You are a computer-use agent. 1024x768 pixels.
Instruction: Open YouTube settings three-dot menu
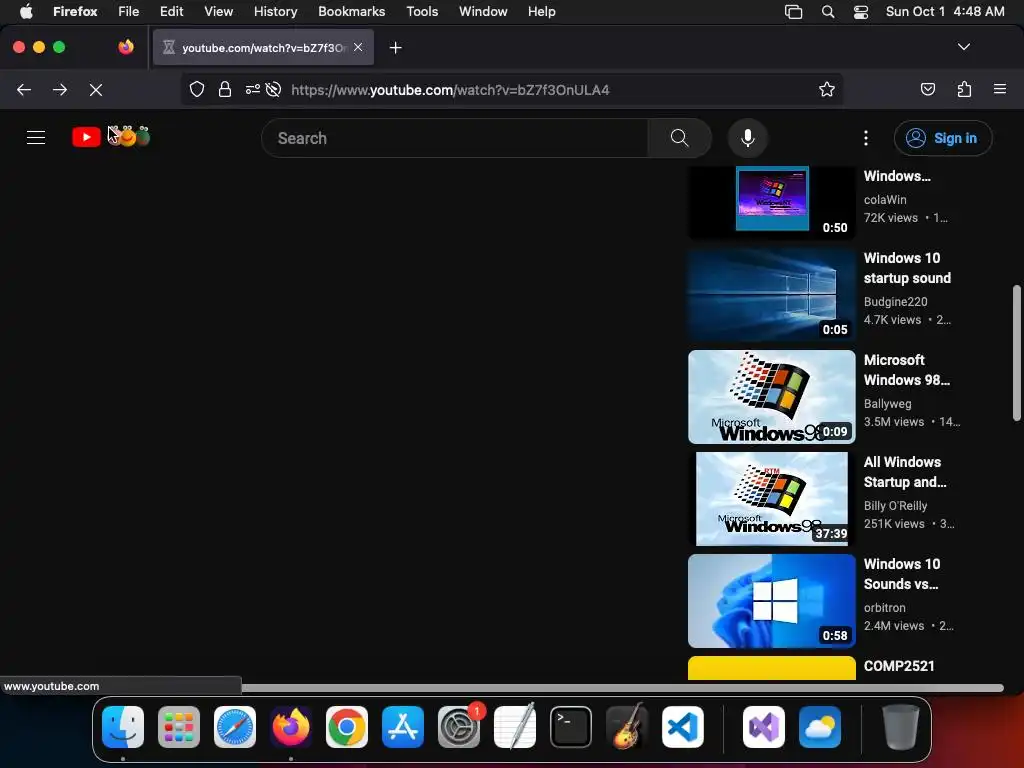point(865,138)
